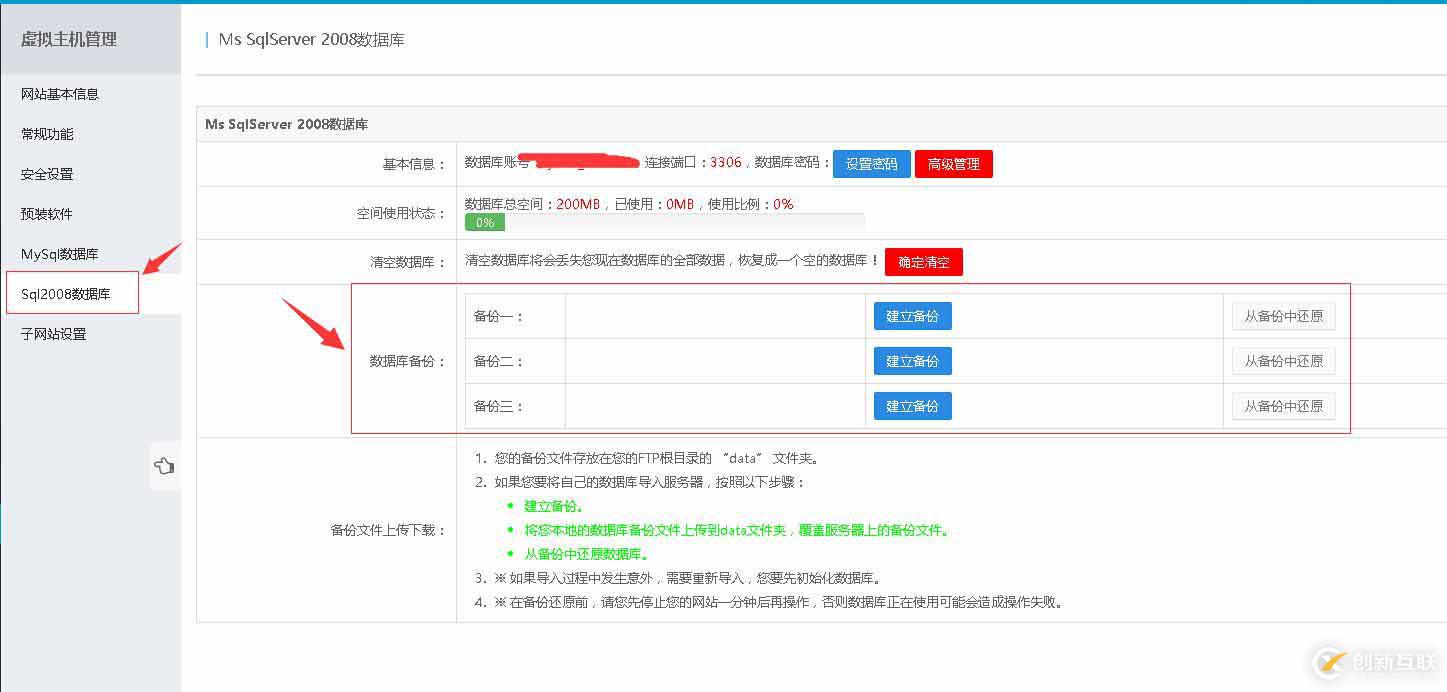Go to 安全设置 in sidebar
The height and width of the screenshot is (692, 1447).
tap(47, 174)
